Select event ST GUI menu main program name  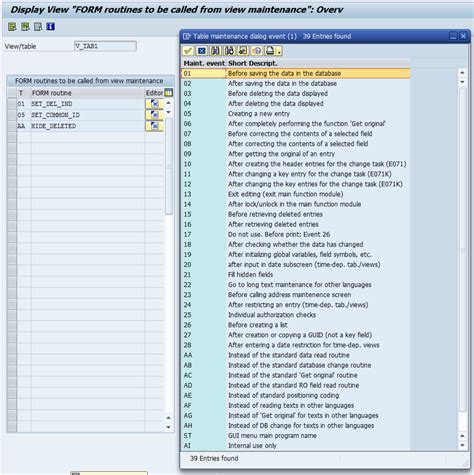click(x=296, y=436)
